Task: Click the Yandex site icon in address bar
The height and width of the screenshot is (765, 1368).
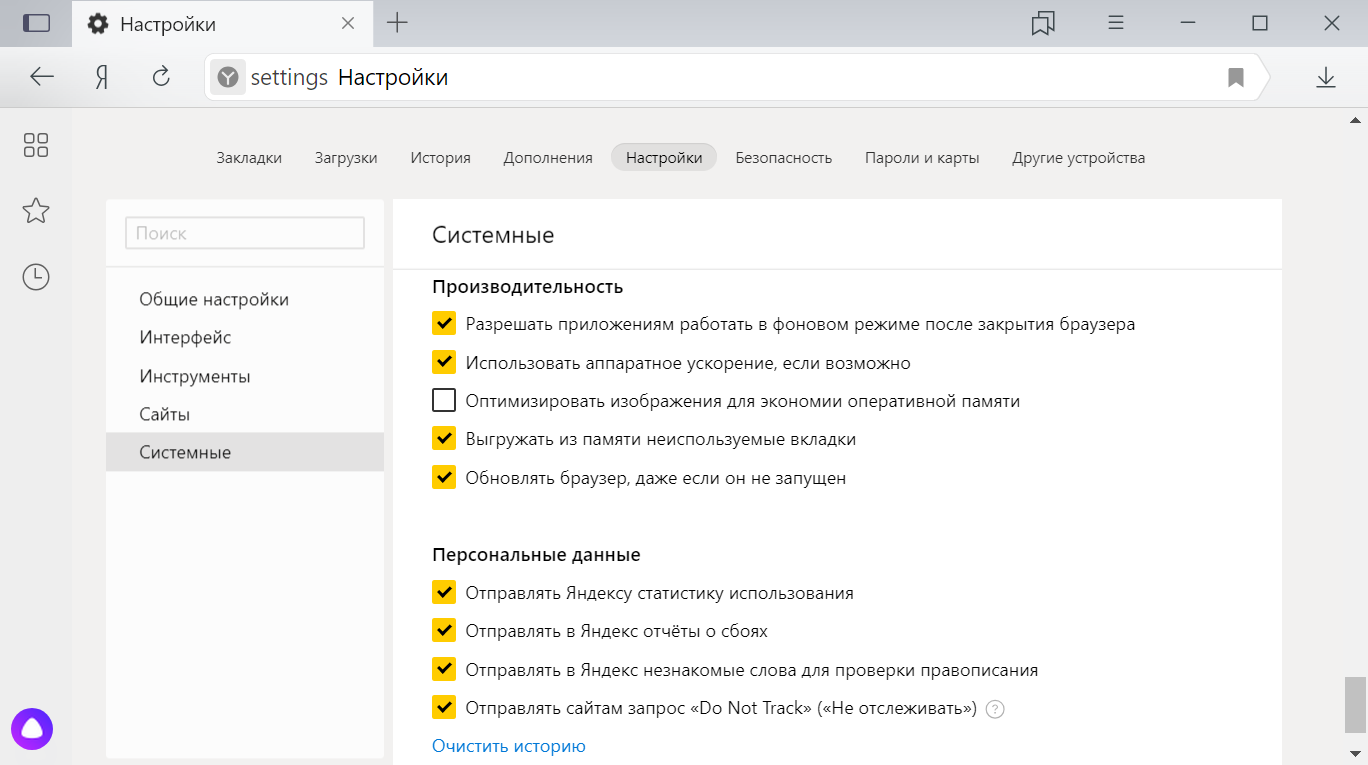Action: click(x=228, y=77)
